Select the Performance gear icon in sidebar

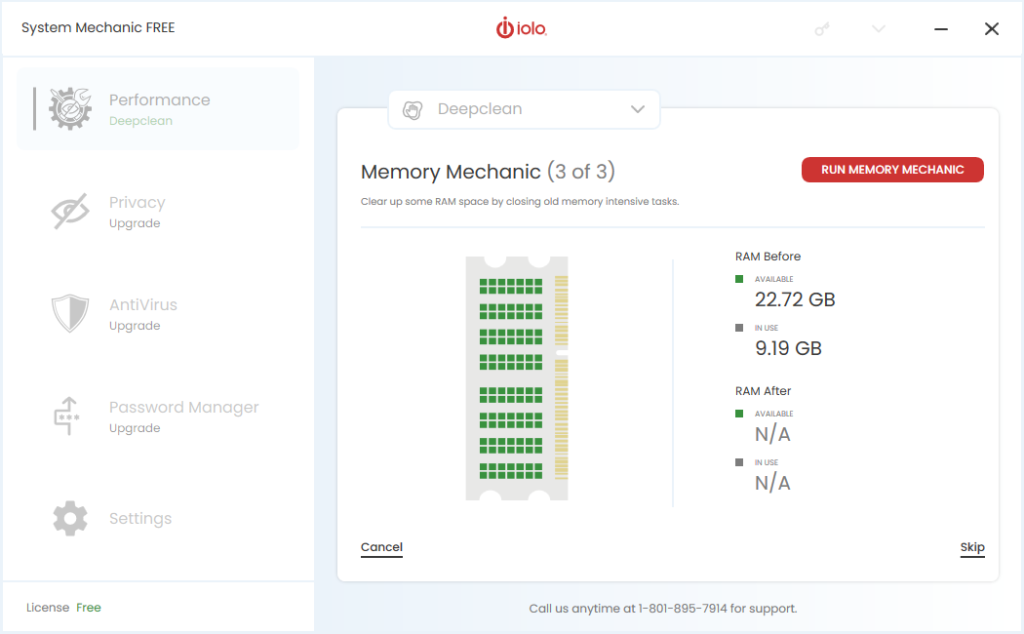[69, 108]
